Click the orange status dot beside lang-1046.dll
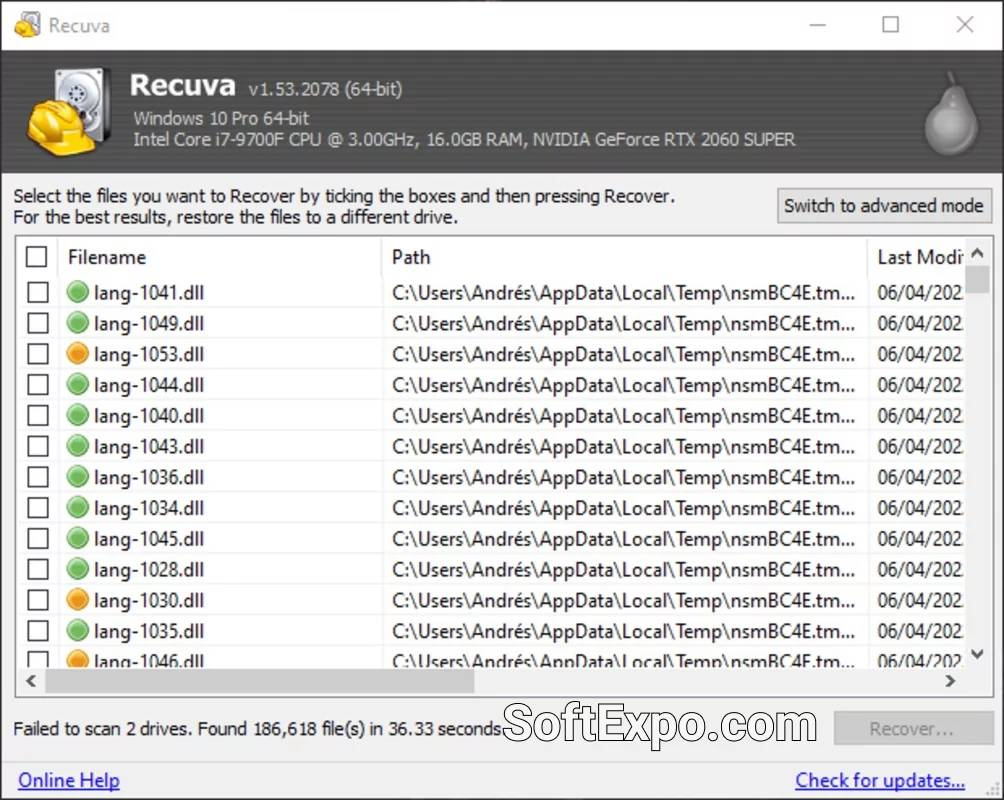 77,660
